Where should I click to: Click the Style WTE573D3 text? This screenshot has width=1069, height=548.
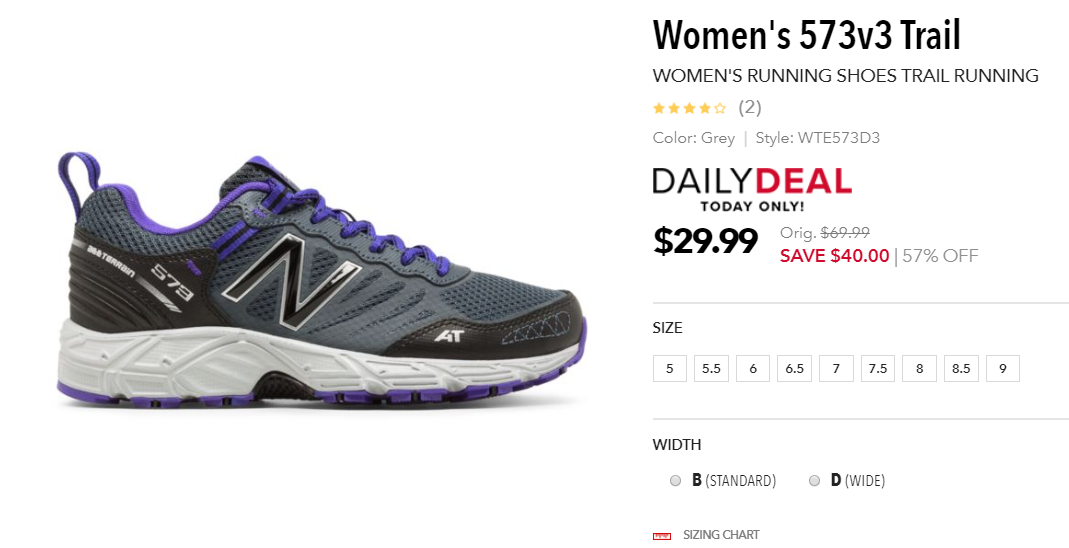coord(817,138)
